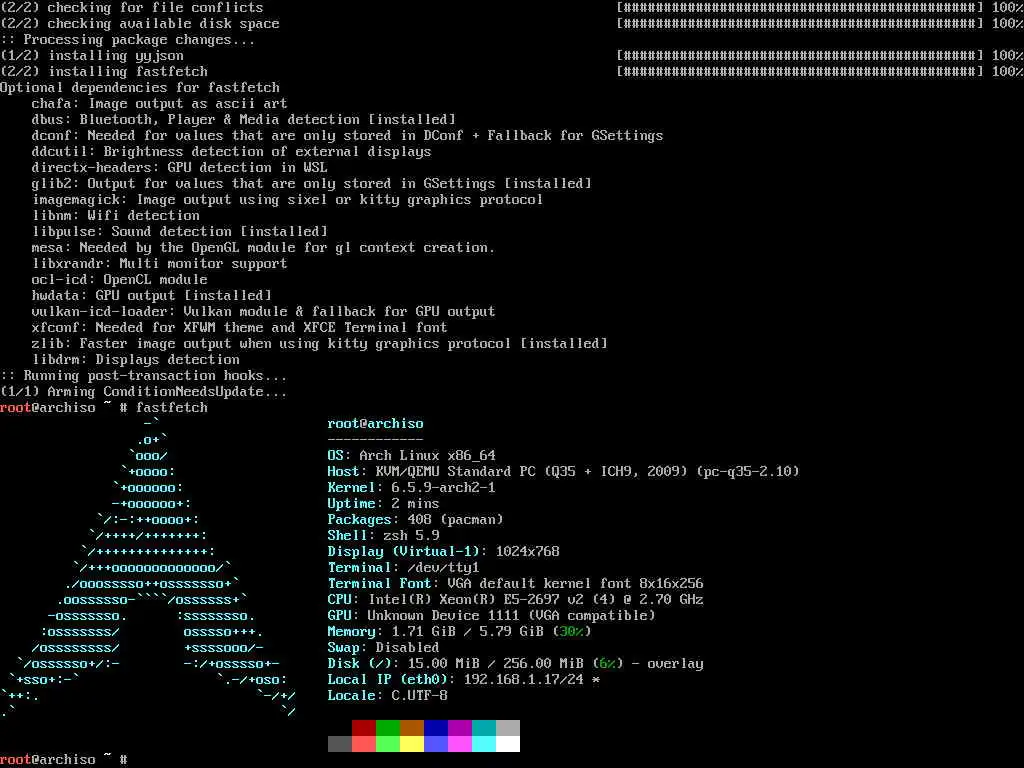
Task: Click the dark gray color swatch
Action: pyautogui.click(x=340, y=744)
